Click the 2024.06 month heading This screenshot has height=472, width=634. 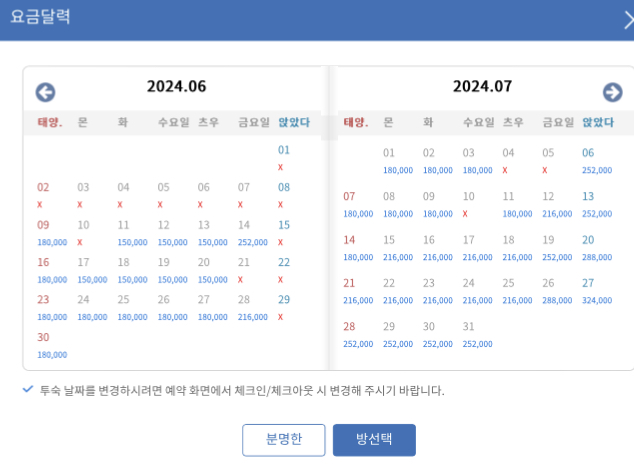176,86
